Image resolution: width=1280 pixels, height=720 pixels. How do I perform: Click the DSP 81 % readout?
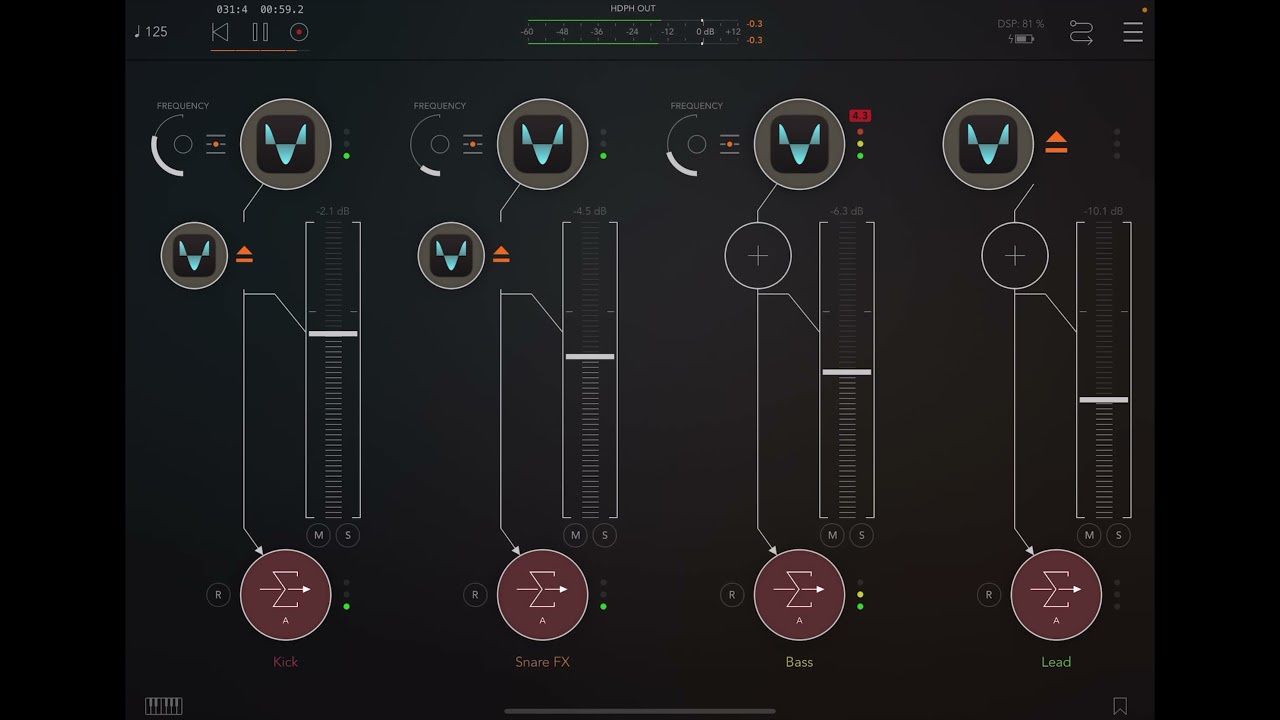click(1021, 24)
